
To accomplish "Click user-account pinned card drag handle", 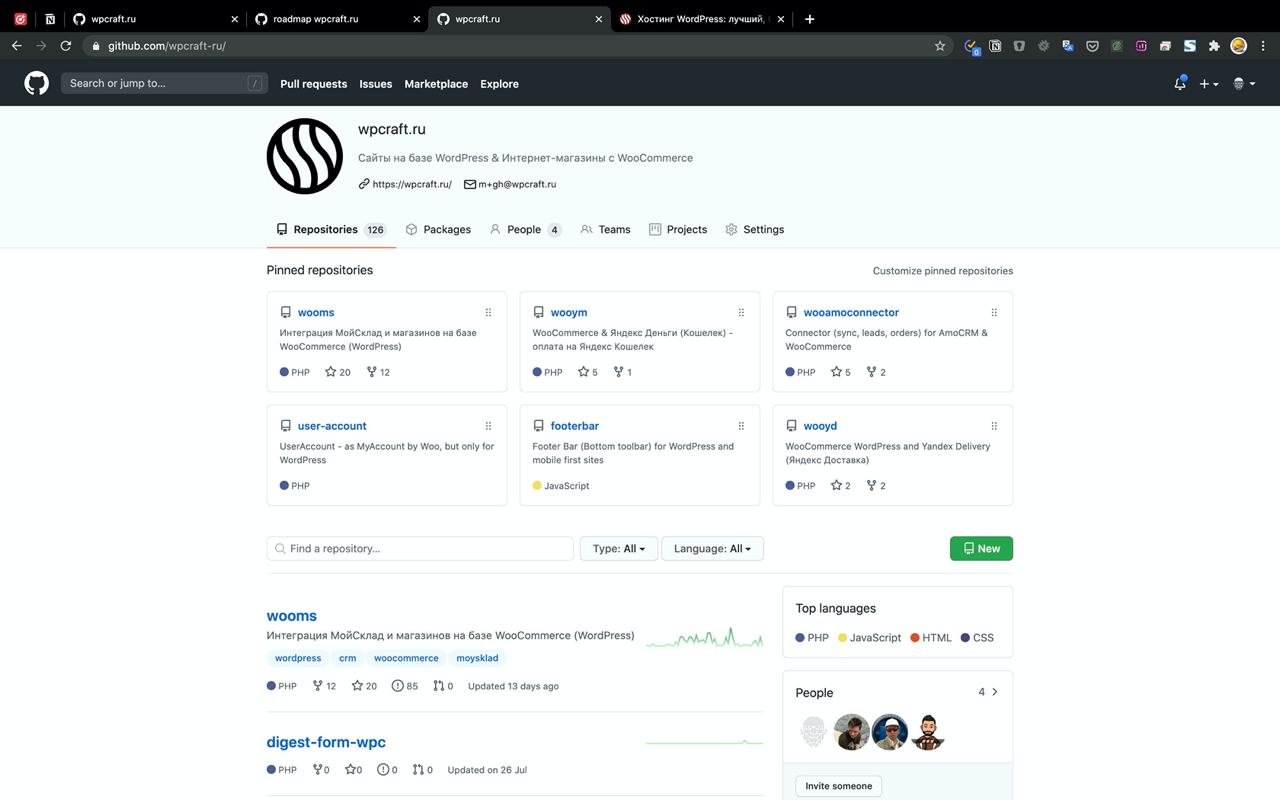I will 488,426.
